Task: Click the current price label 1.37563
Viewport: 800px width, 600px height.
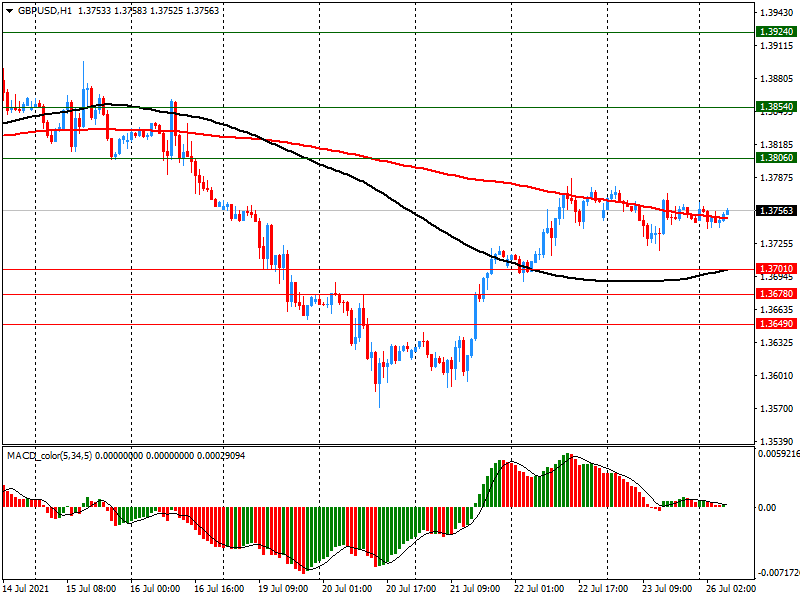Action: [x=776, y=211]
